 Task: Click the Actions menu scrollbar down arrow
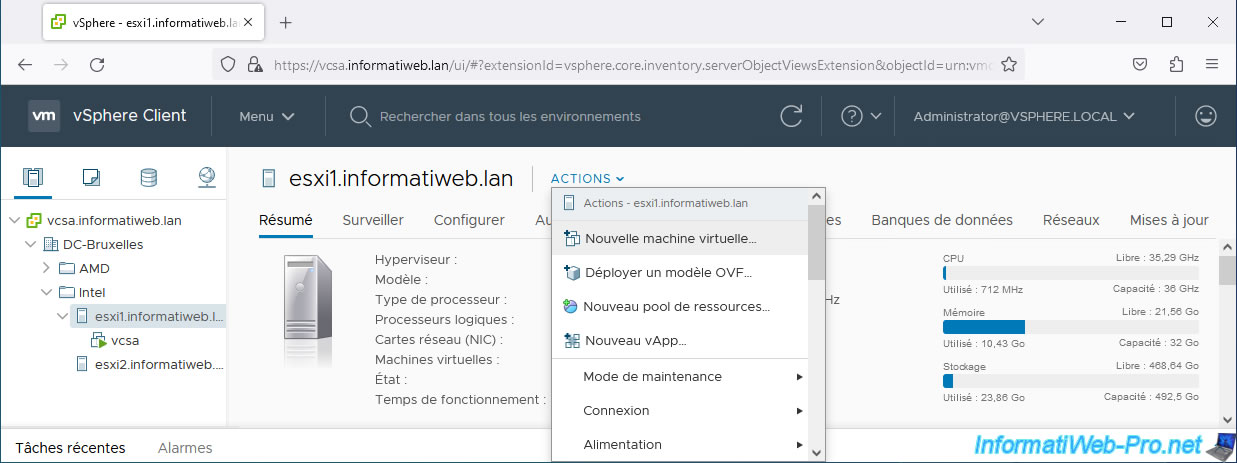pyautogui.click(x=817, y=452)
